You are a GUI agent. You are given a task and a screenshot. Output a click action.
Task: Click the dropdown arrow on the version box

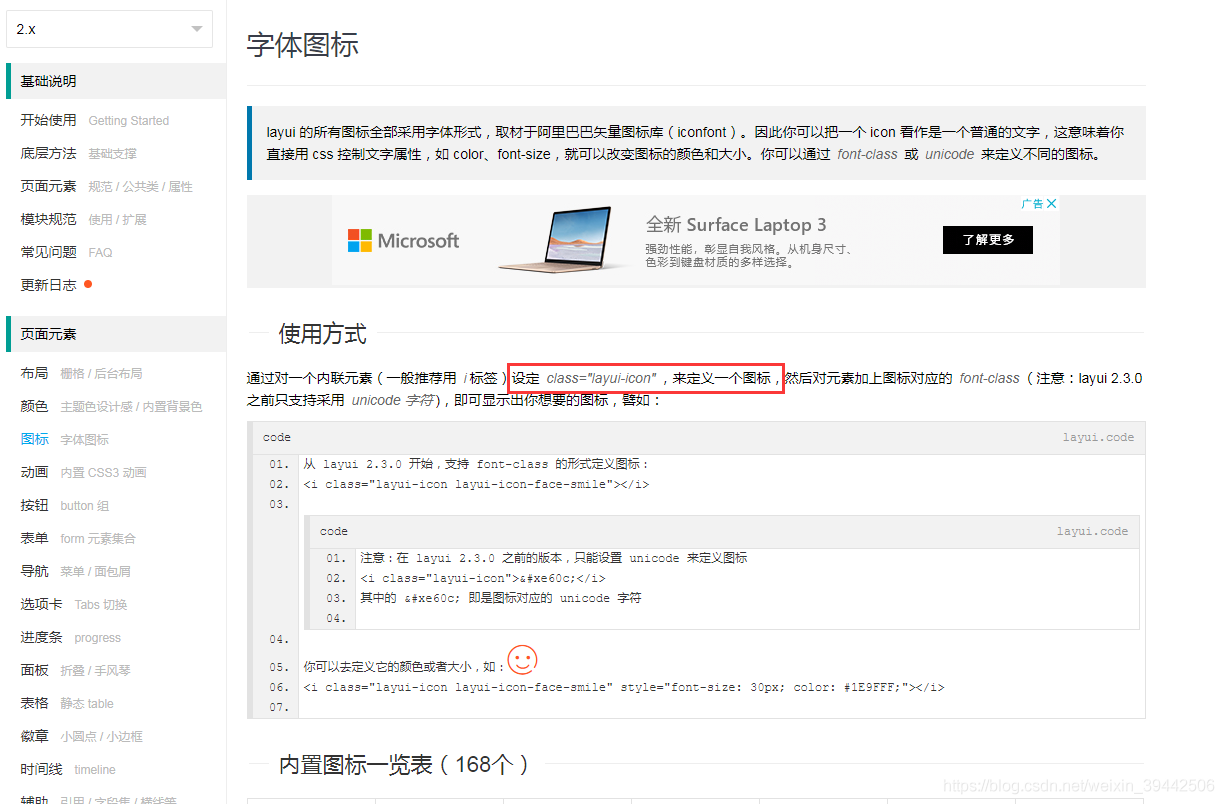pyautogui.click(x=196, y=29)
